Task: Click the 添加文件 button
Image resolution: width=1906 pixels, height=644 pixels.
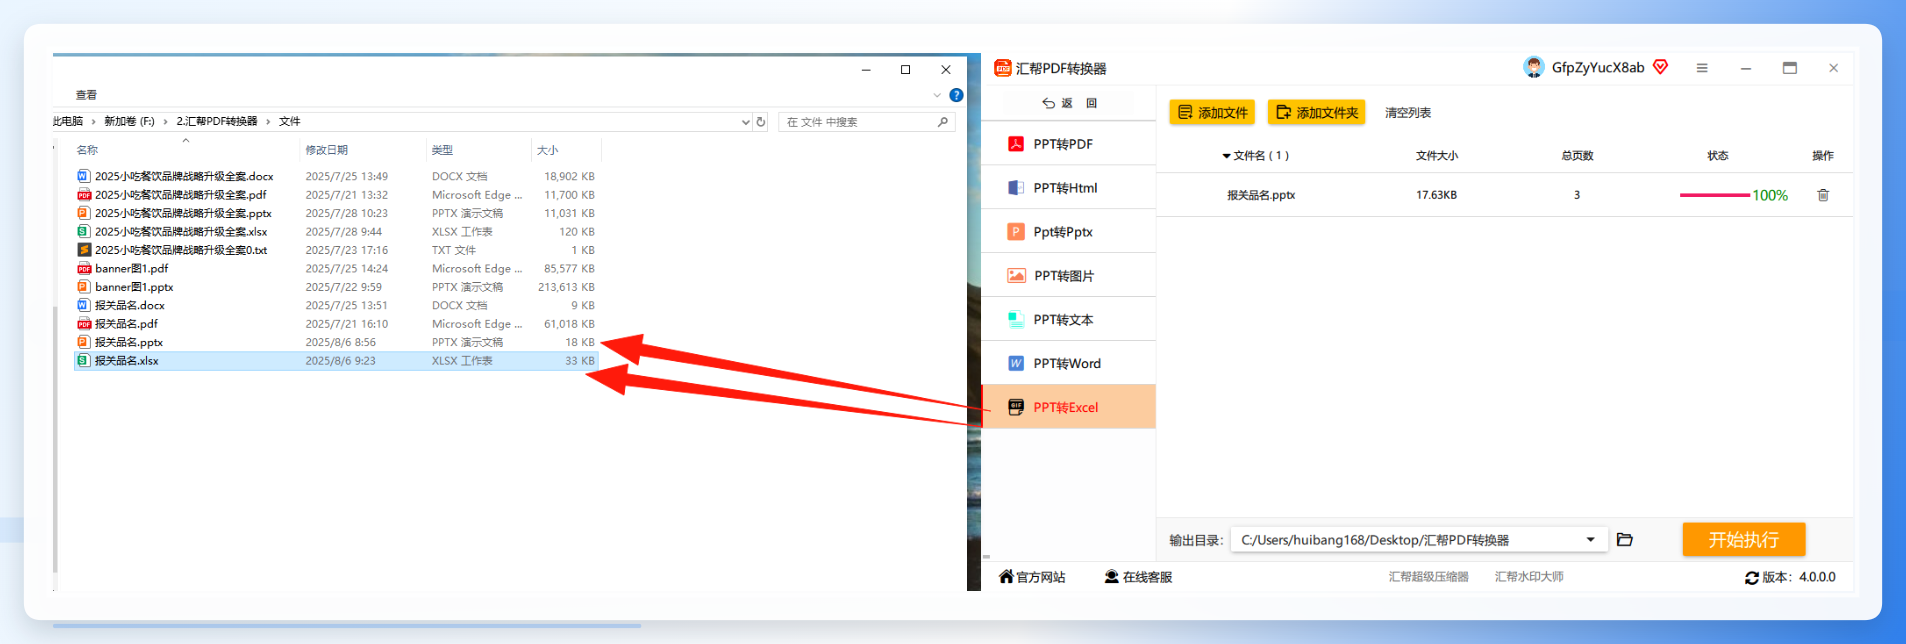Action: tap(1212, 112)
